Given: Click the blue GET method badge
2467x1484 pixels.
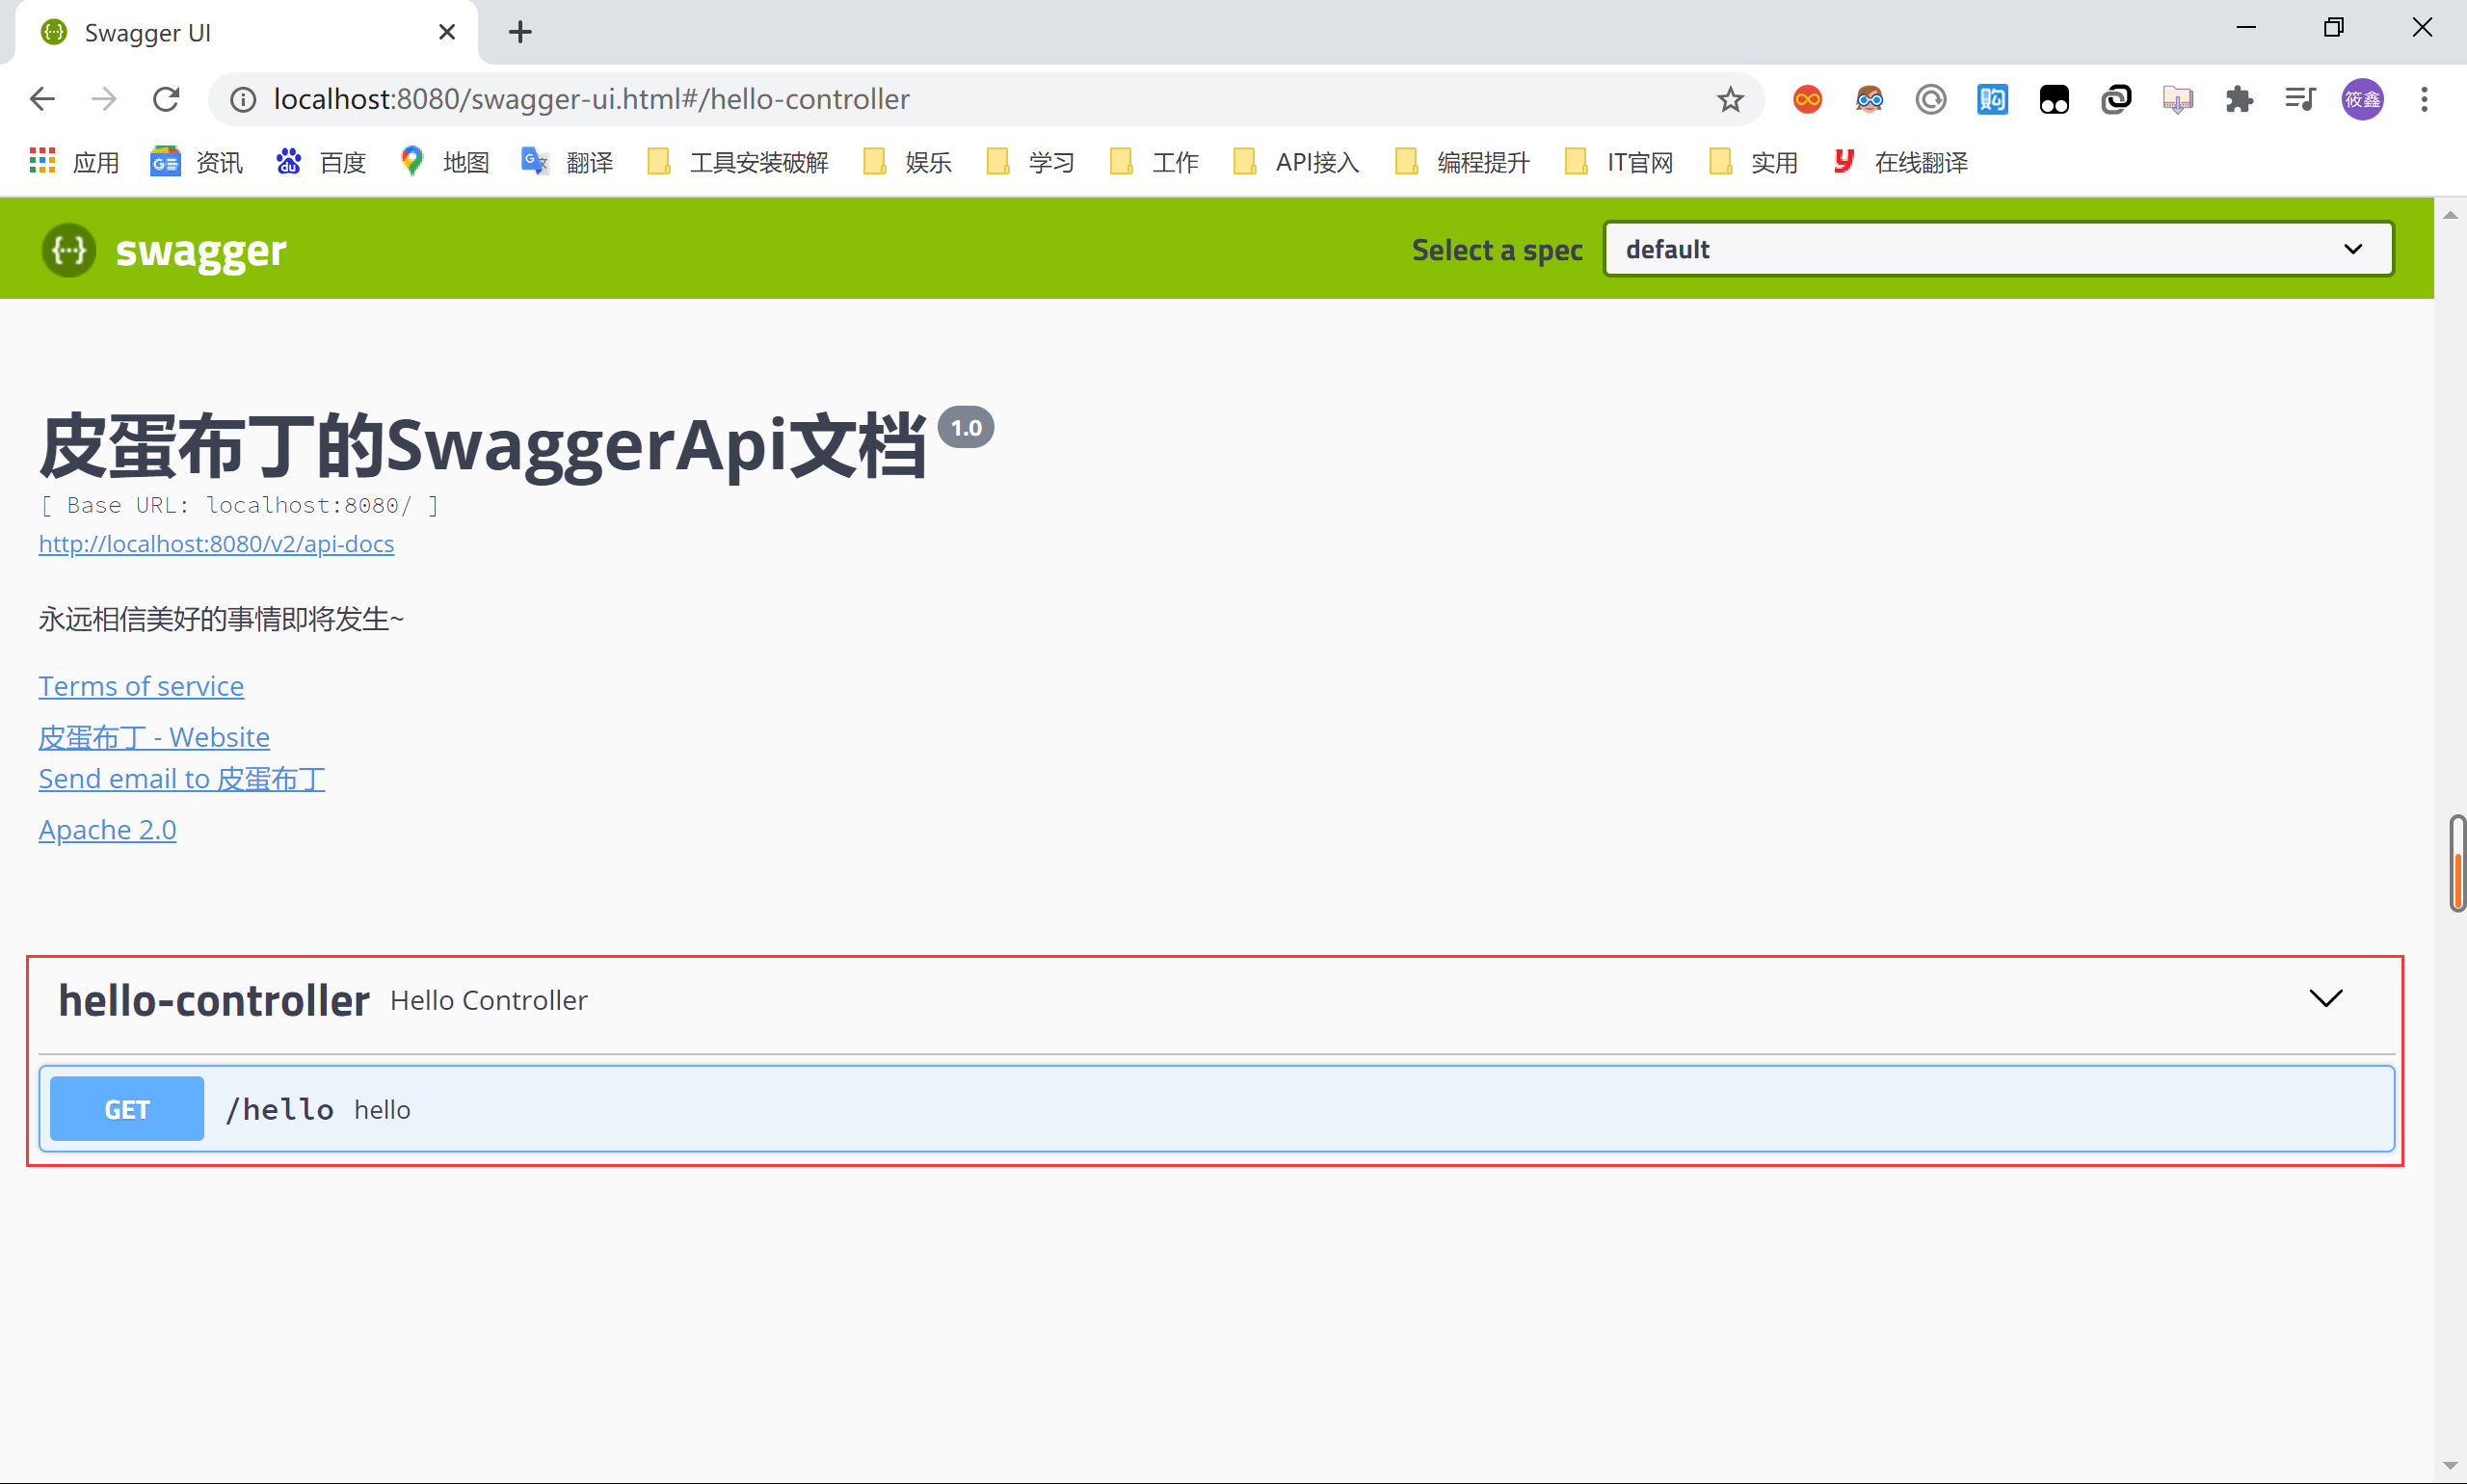Looking at the screenshot, I should pos(127,1109).
